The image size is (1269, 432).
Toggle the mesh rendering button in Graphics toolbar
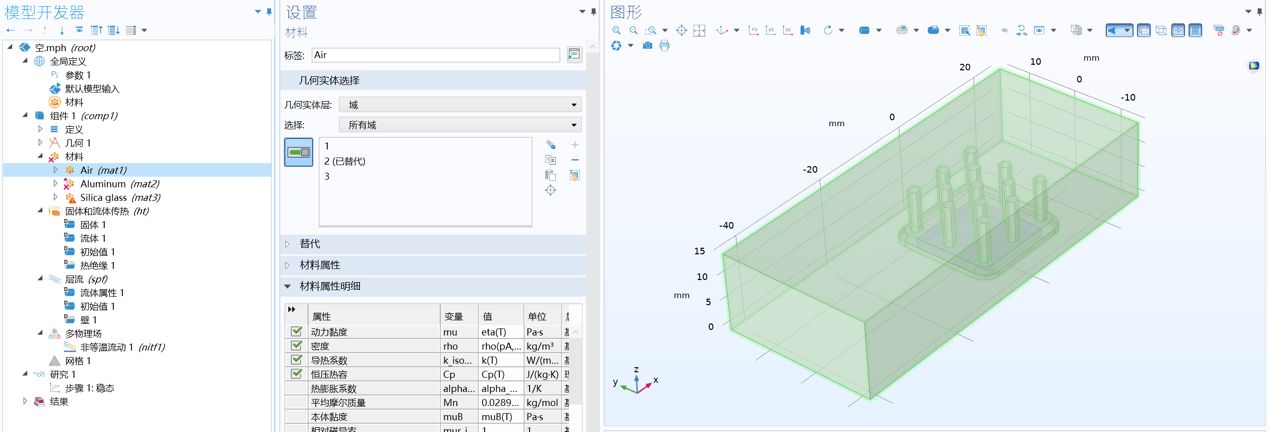(x=1178, y=30)
